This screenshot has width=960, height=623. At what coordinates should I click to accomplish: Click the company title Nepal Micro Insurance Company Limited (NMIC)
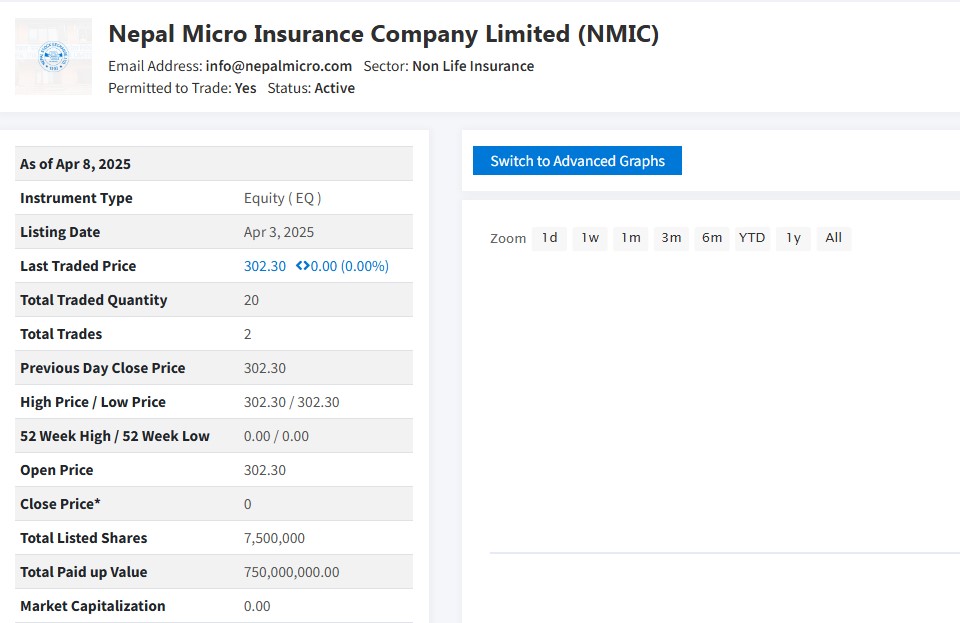click(383, 34)
